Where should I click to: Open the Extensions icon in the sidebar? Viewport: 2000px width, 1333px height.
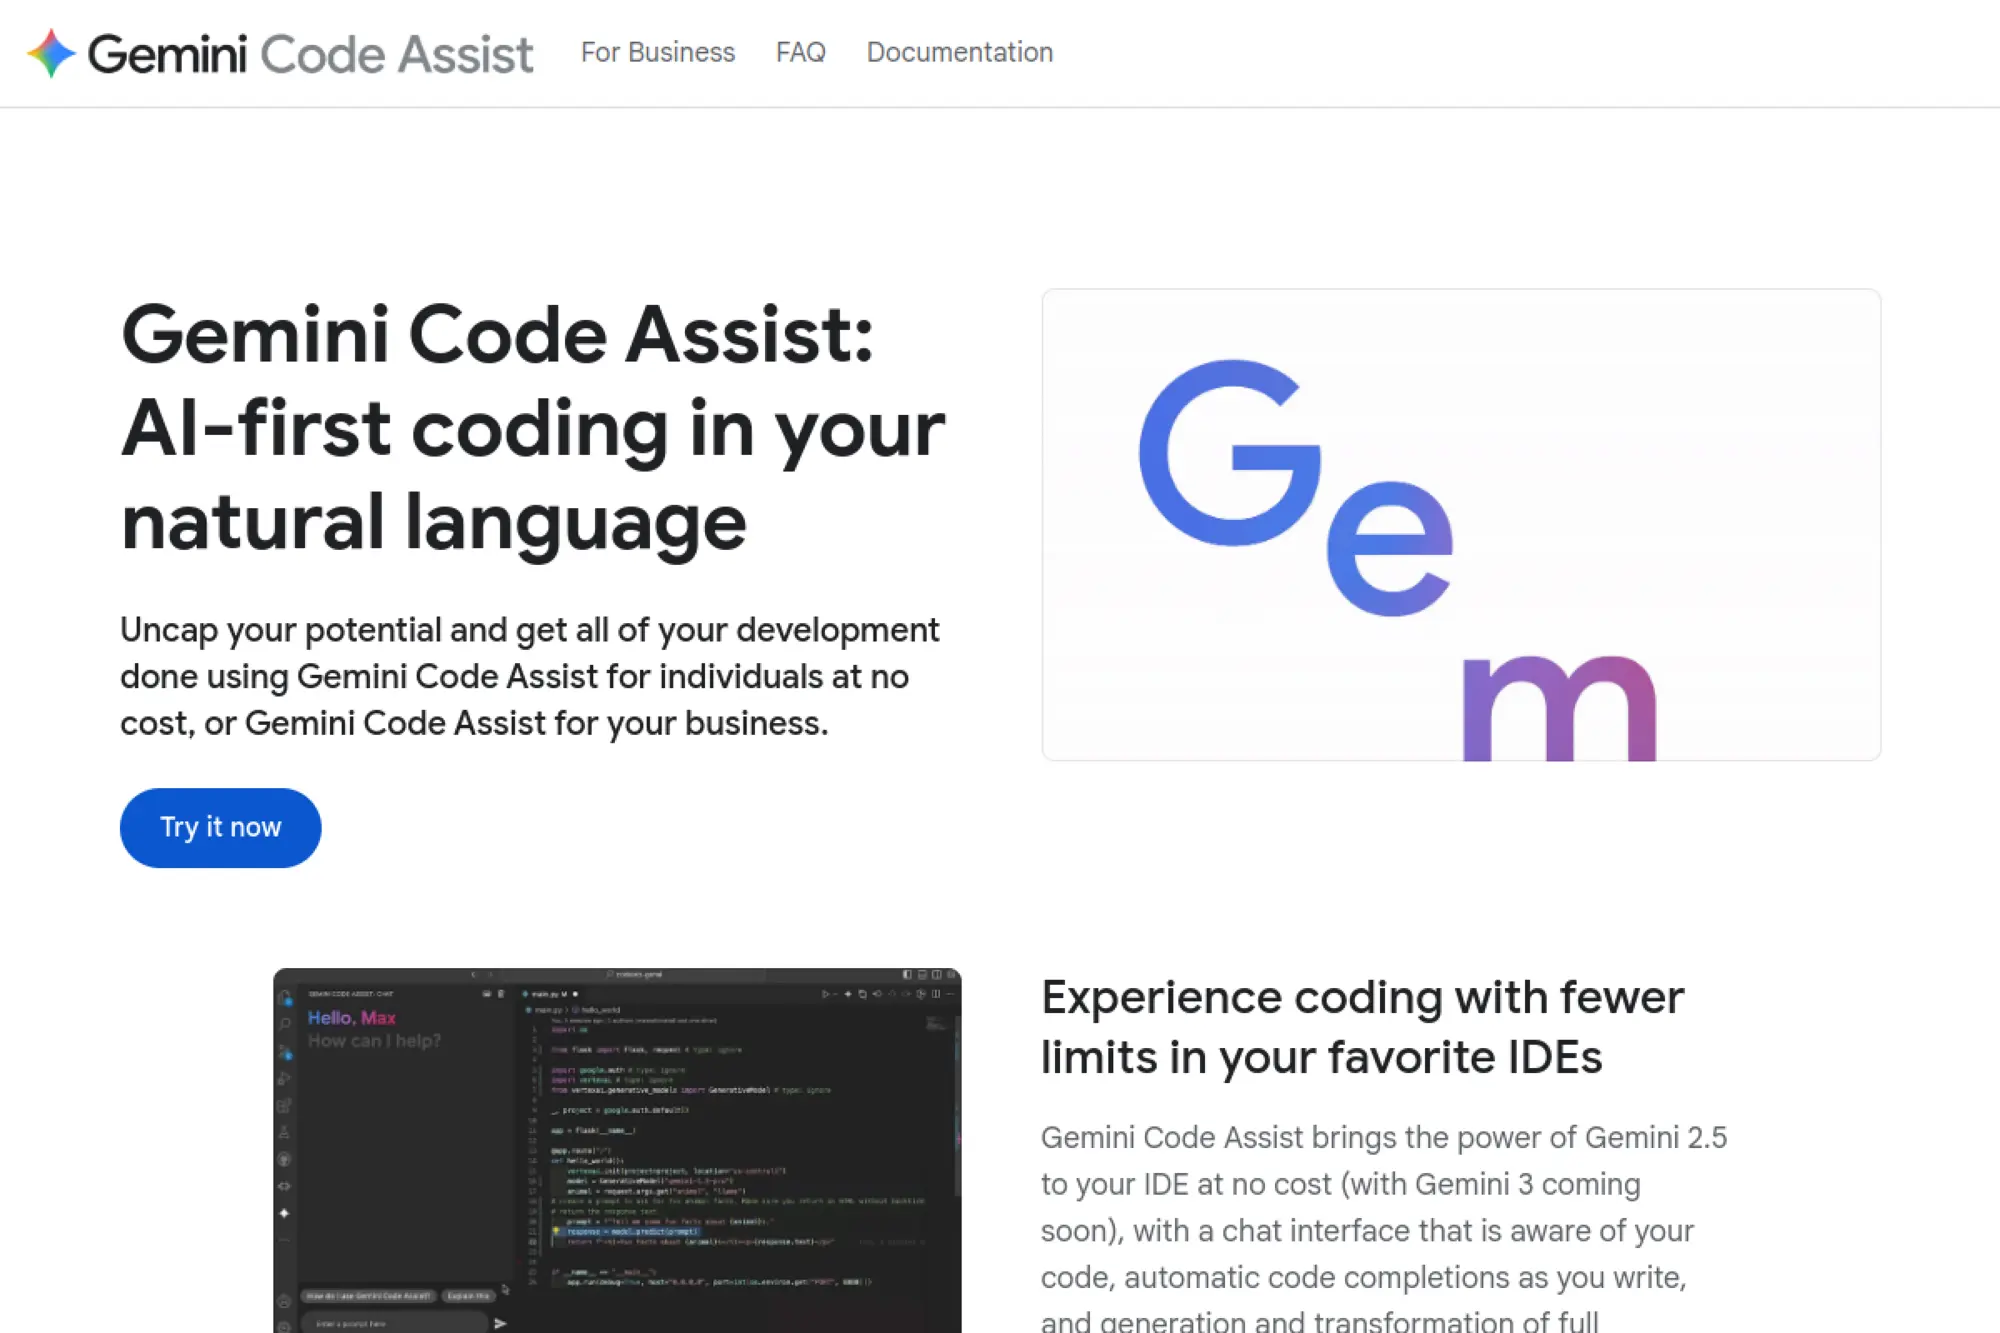tap(285, 1105)
